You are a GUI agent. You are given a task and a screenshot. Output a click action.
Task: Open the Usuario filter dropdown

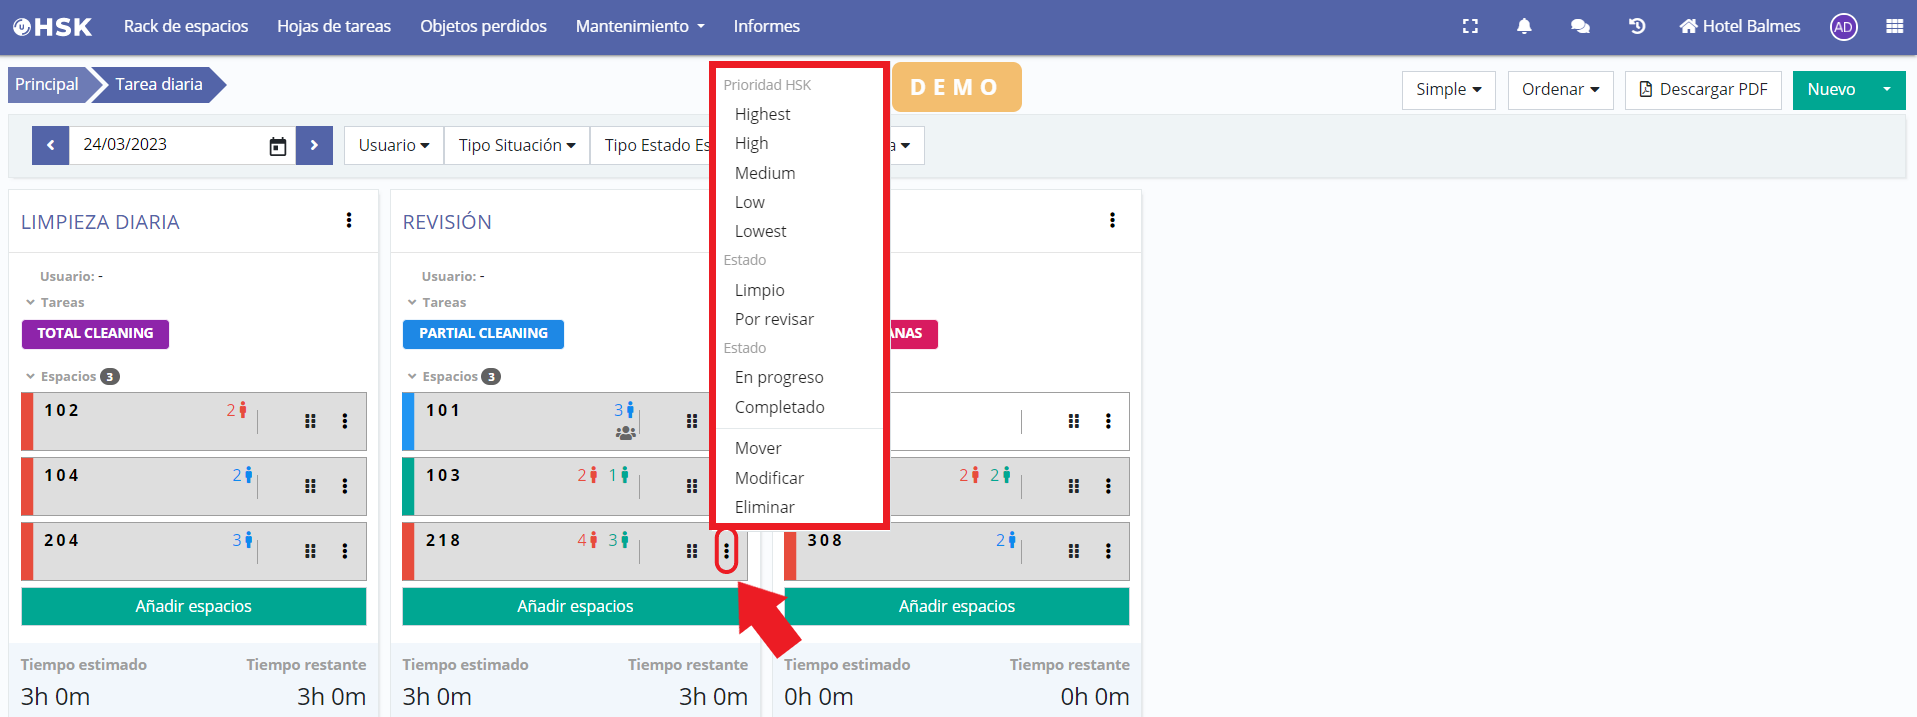coord(393,145)
